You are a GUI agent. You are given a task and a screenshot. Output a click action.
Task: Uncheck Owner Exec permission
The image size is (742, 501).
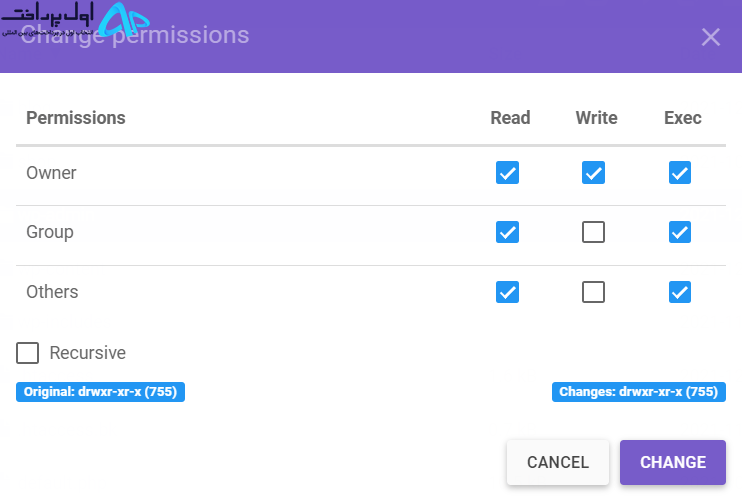[x=680, y=173]
